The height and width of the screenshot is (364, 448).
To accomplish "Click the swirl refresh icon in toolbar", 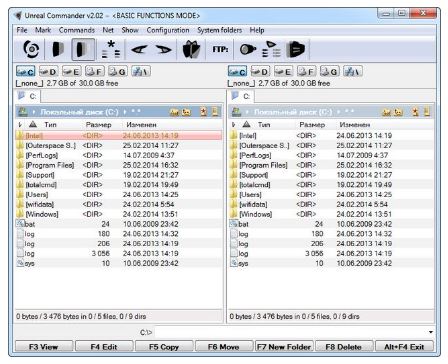I will click(32, 49).
